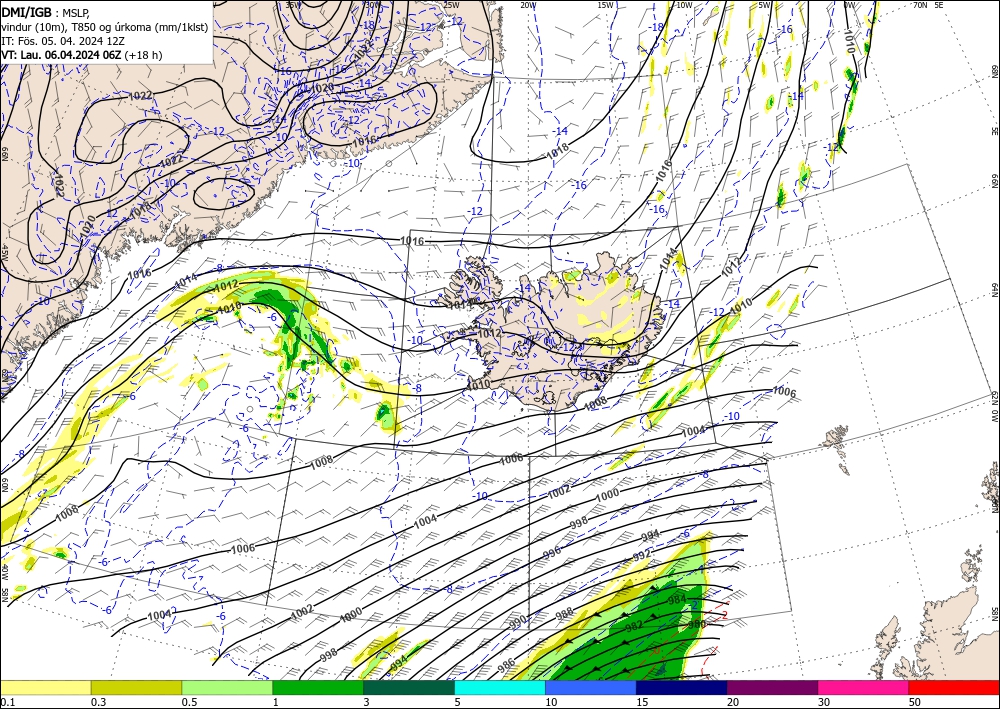Click the '0.1' legend value label
Image resolution: width=1000 pixels, height=709 pixels.
(x=6, y=702)
